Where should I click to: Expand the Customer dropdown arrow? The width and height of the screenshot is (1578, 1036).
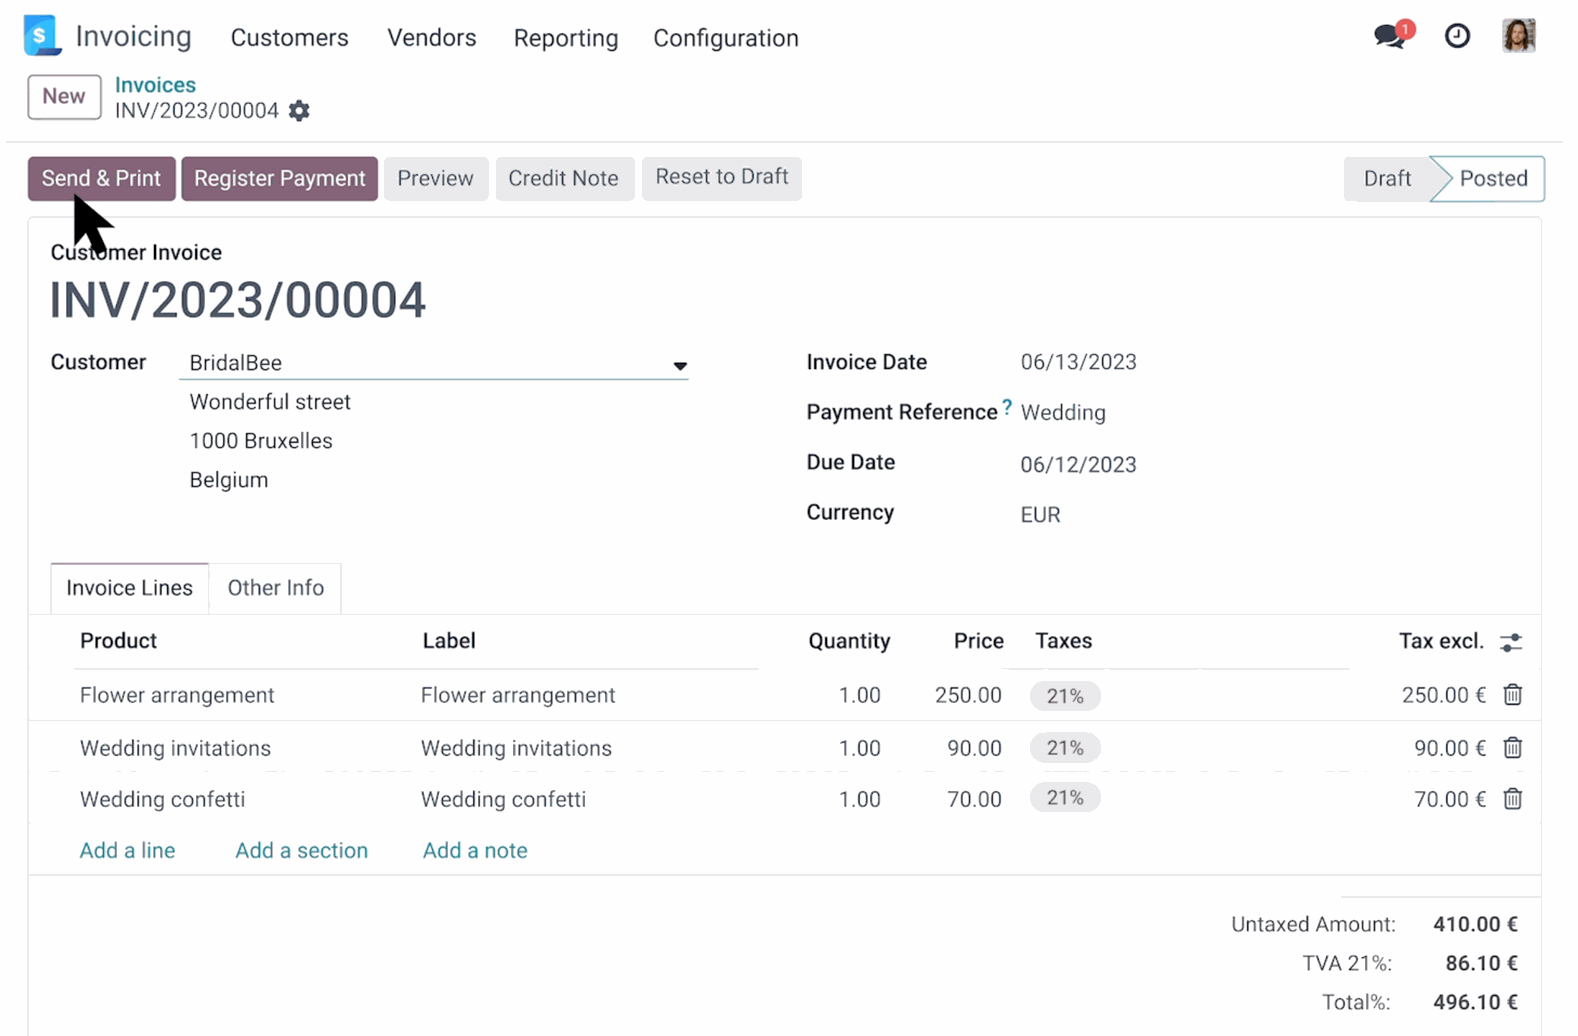tap(680, 366)
